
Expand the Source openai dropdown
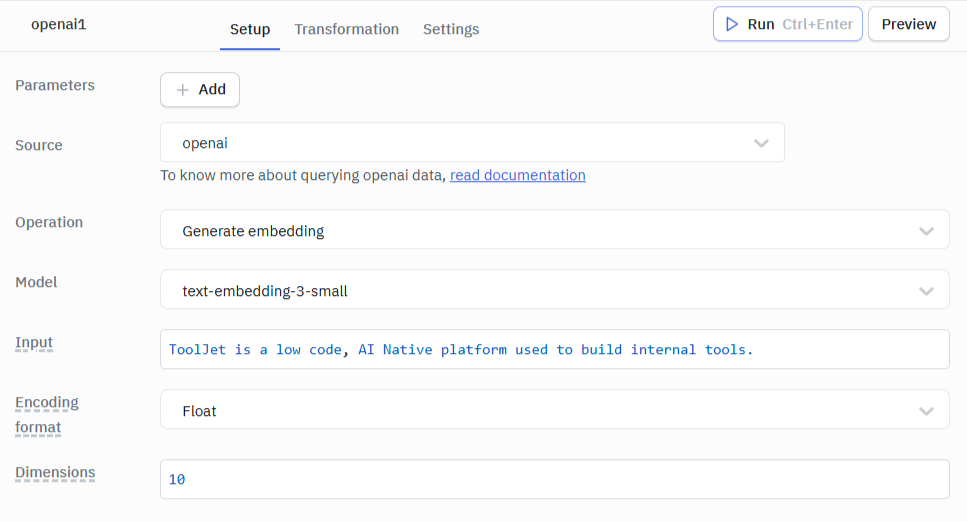pos(472,143)
